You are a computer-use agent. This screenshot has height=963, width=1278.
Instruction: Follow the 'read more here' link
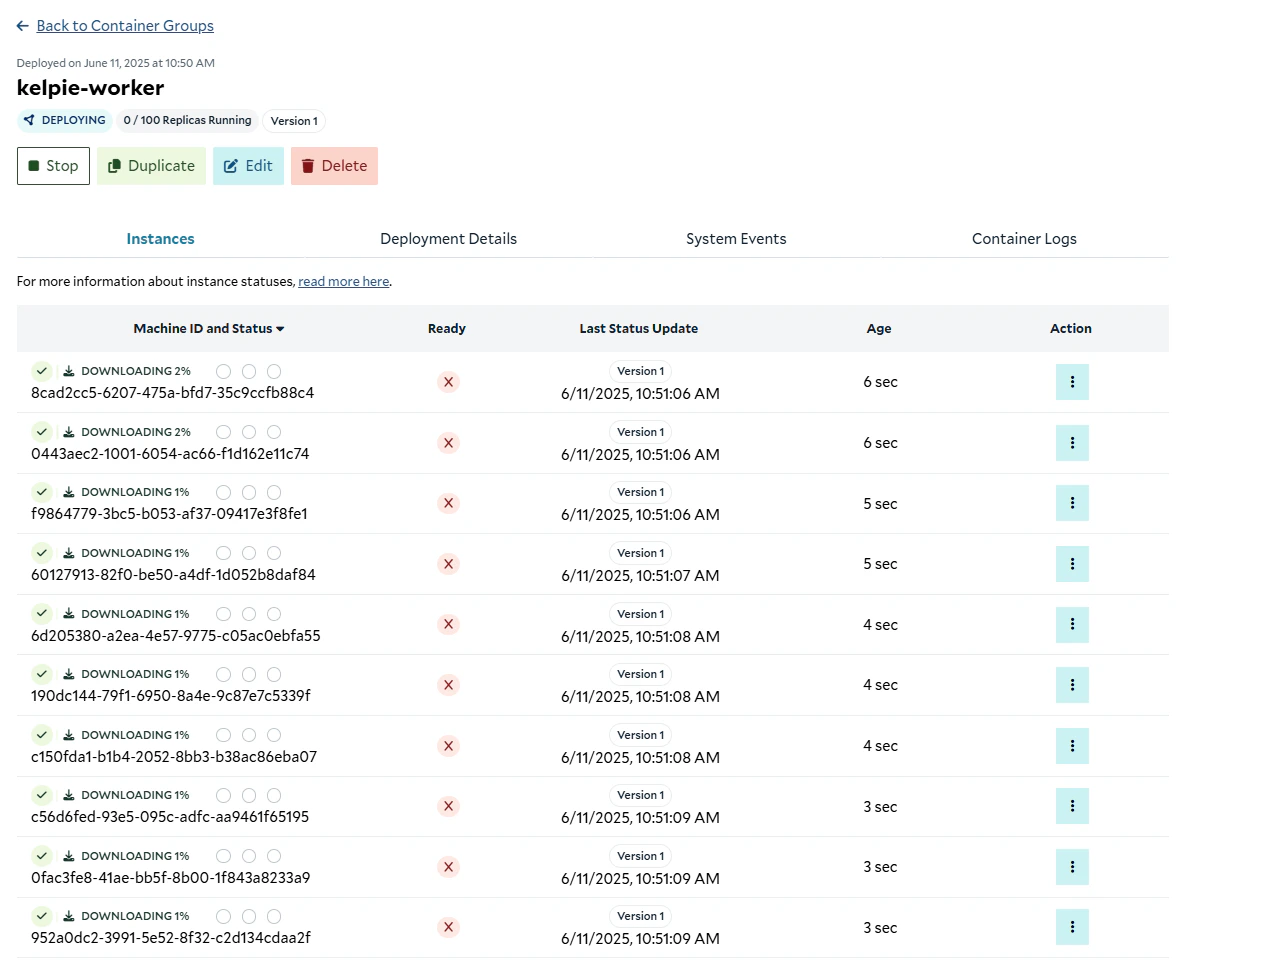(344, 282)
